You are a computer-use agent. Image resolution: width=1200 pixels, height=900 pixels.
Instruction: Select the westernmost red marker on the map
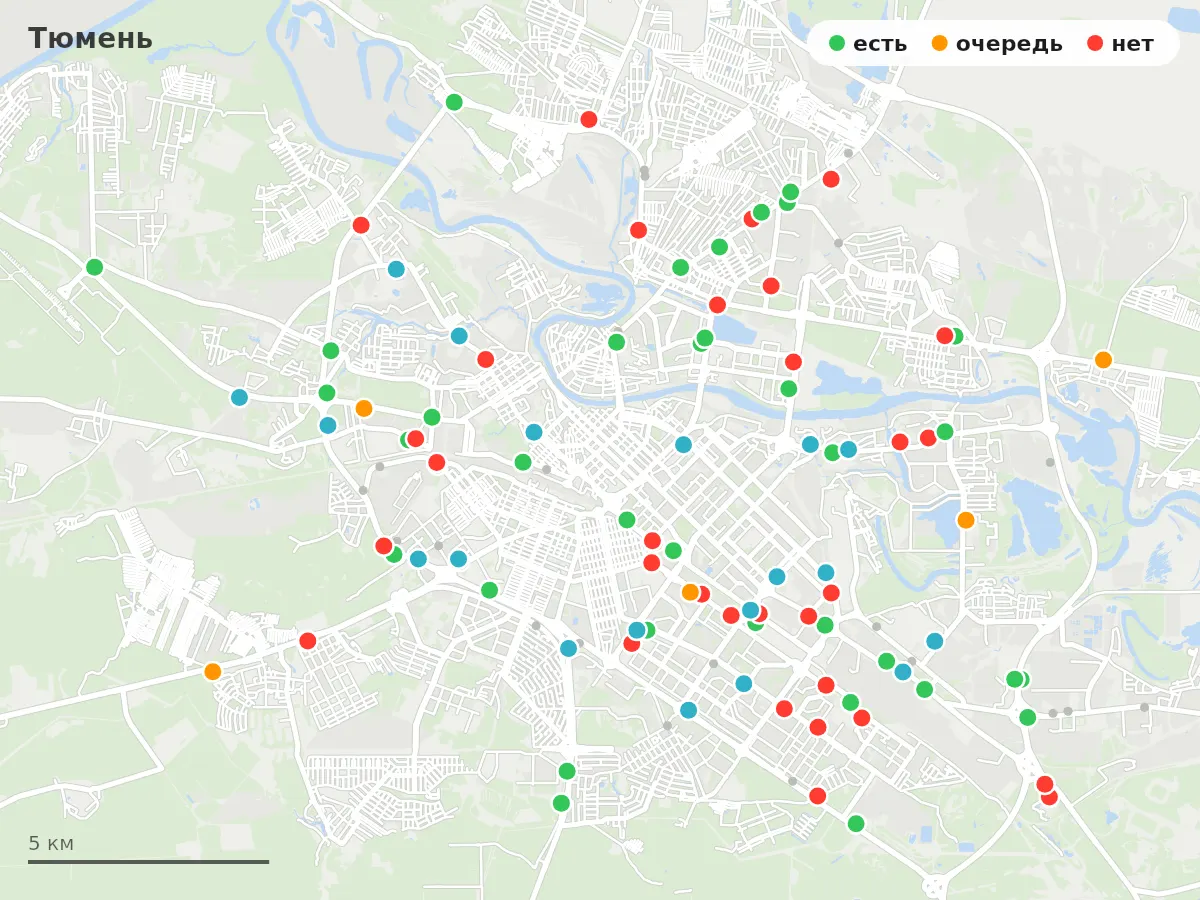(x=307, y=641)
